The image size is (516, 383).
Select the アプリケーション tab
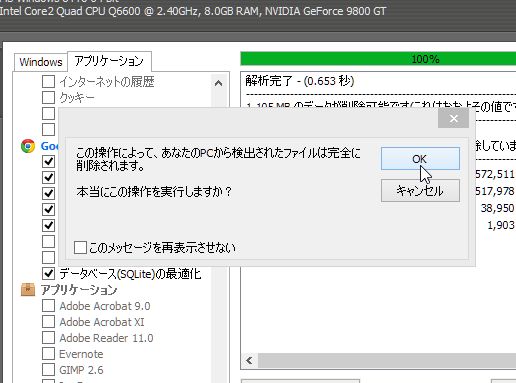109,61
